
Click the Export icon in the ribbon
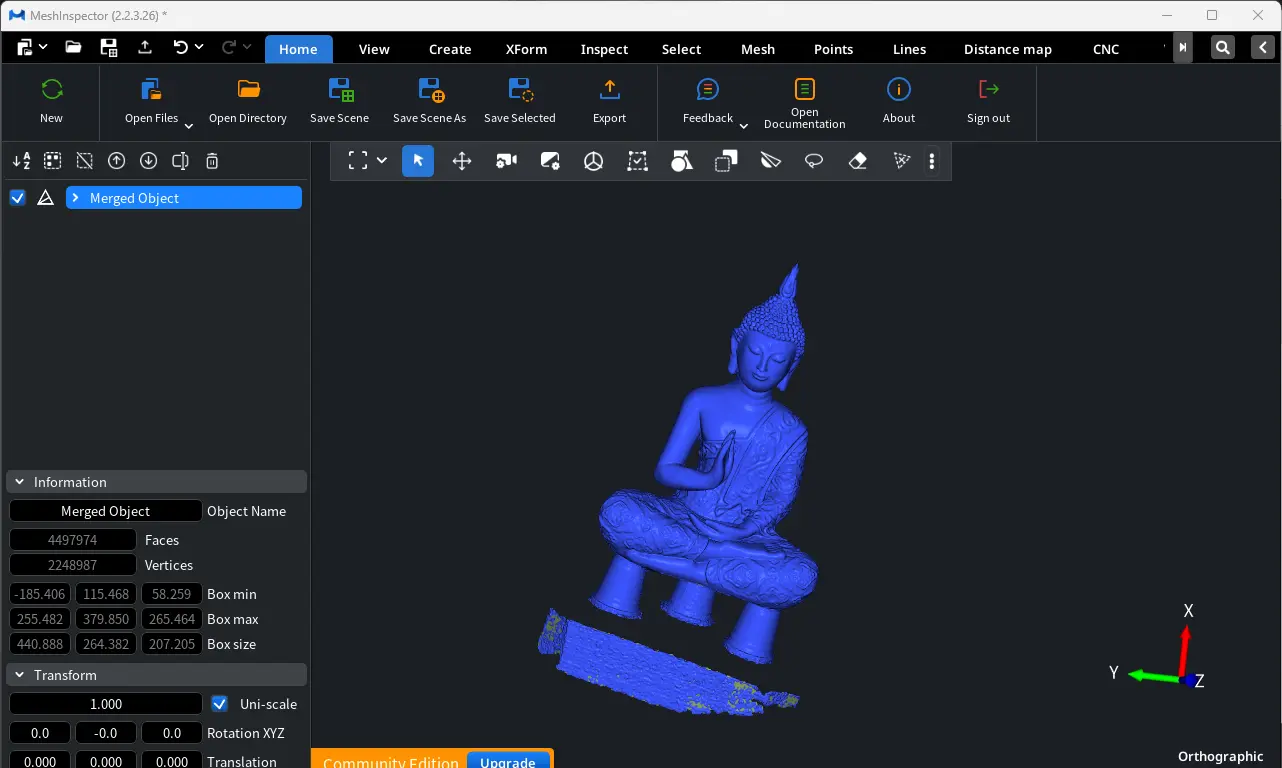coord(609,90)
